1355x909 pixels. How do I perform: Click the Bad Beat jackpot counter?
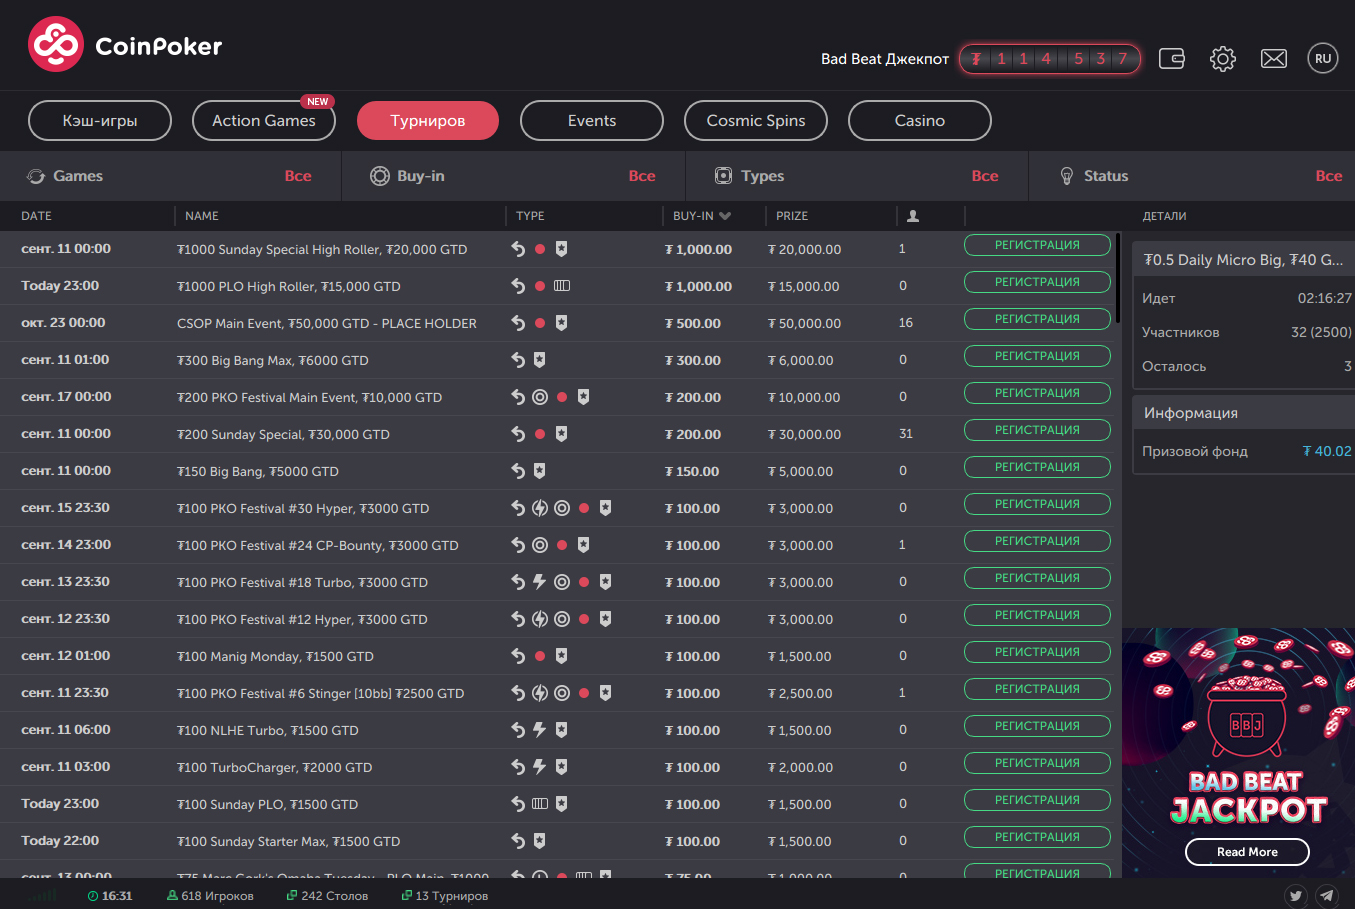tap(1049, 59)
